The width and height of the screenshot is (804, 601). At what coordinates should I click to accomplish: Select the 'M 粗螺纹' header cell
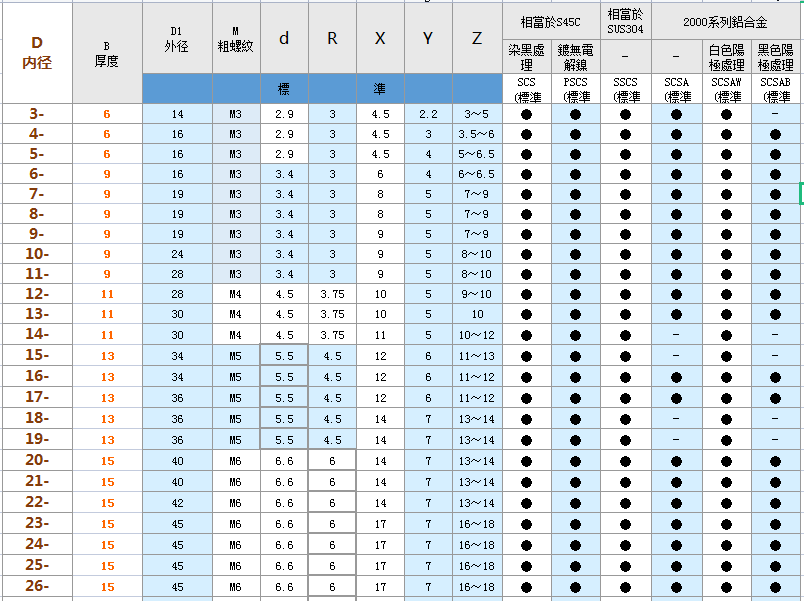click(x=236, y=38)
